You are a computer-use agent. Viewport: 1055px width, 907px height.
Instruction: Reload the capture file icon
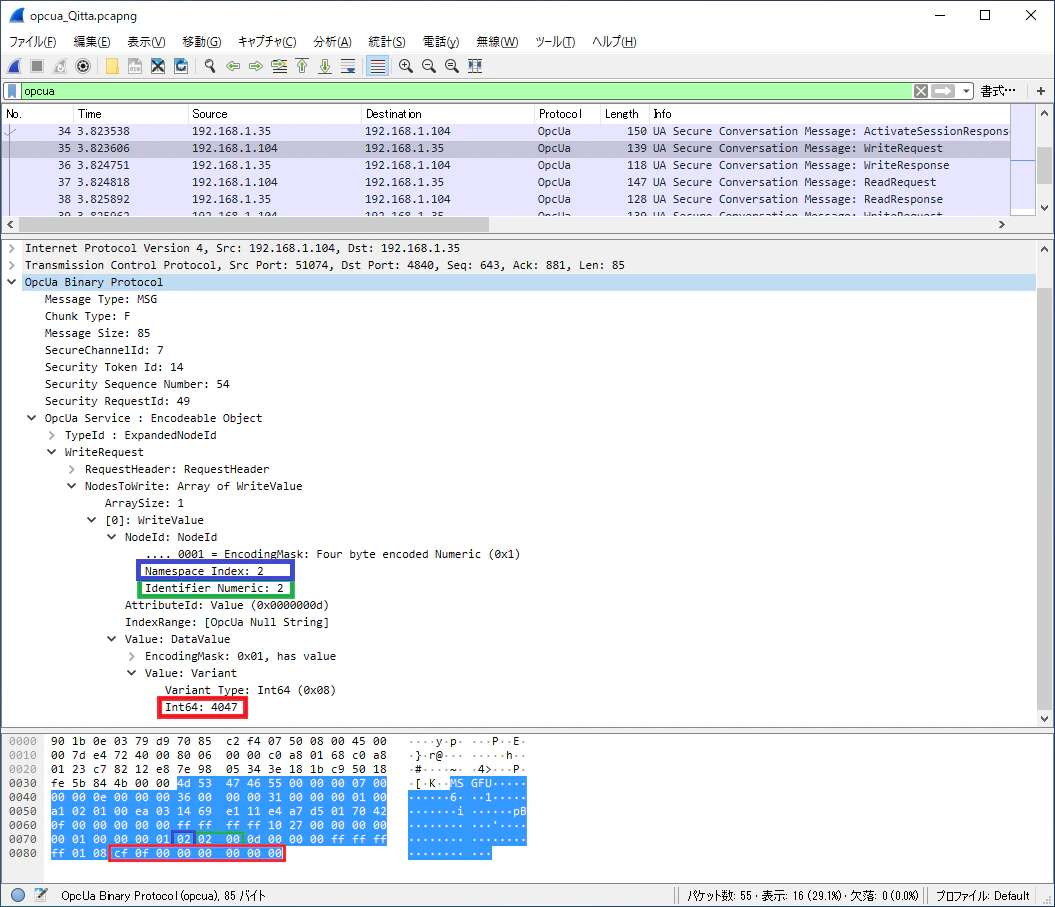pyautogui.click(x=181, y=66)
